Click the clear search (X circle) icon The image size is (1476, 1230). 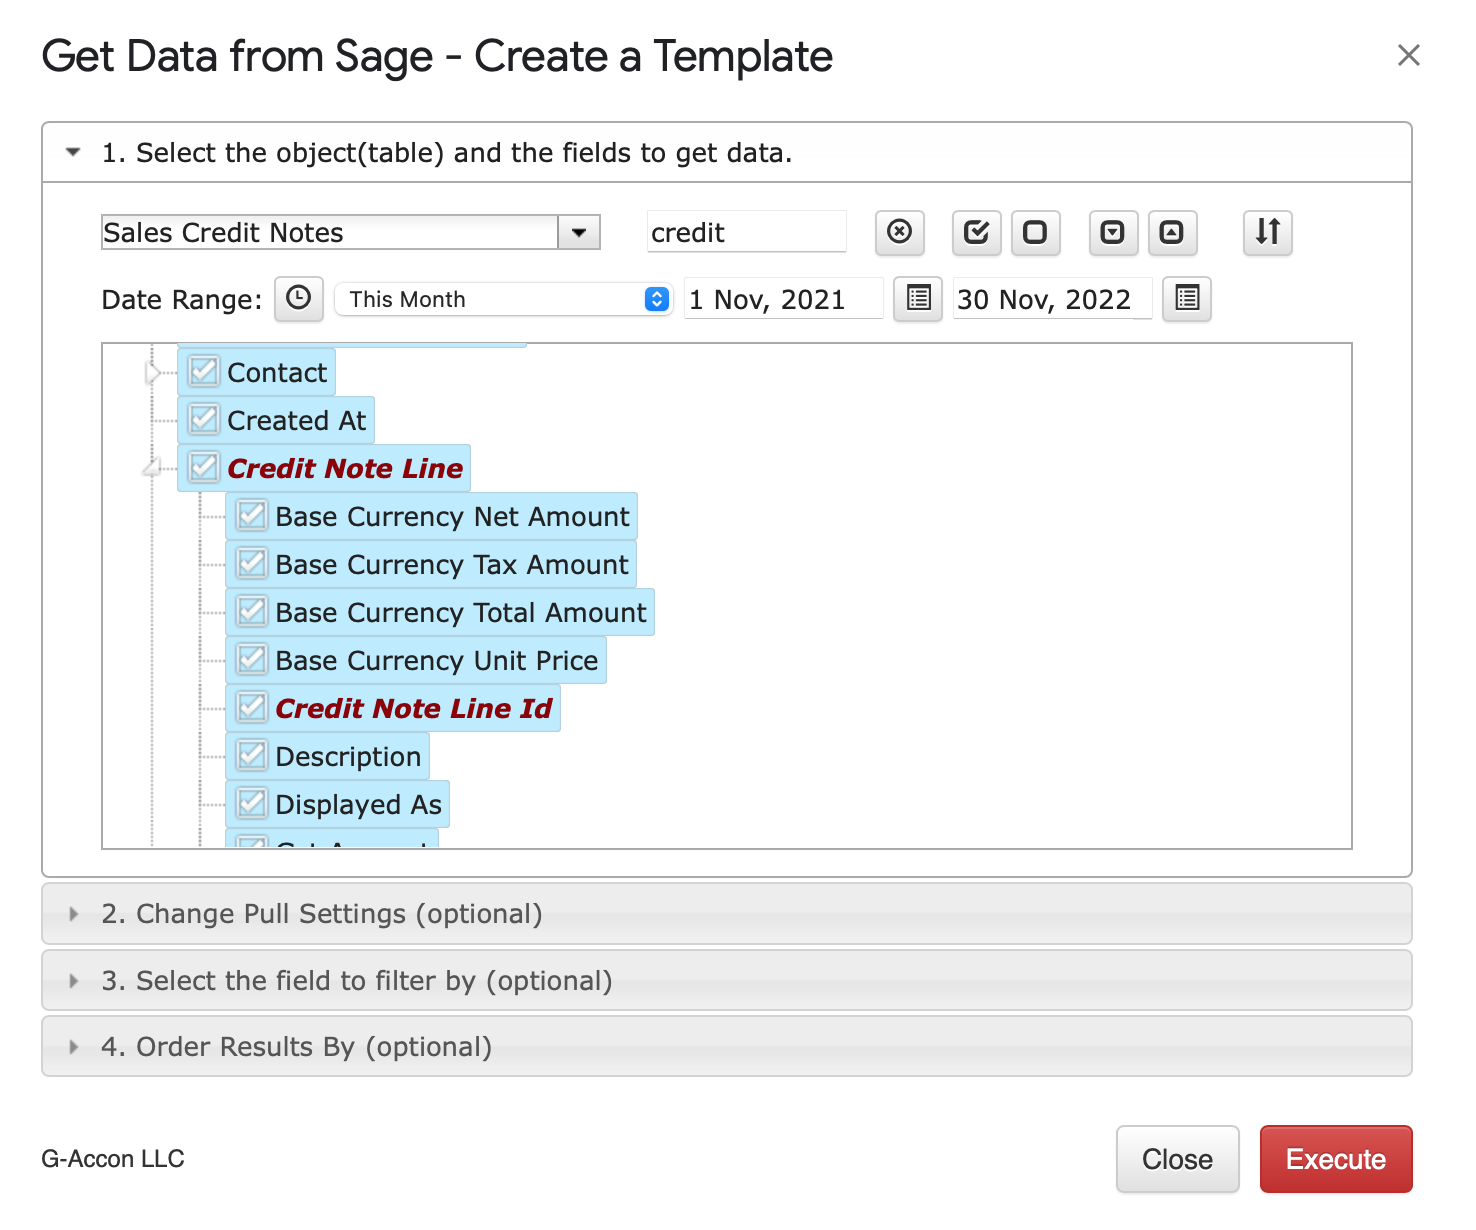(x=899, y=232)
